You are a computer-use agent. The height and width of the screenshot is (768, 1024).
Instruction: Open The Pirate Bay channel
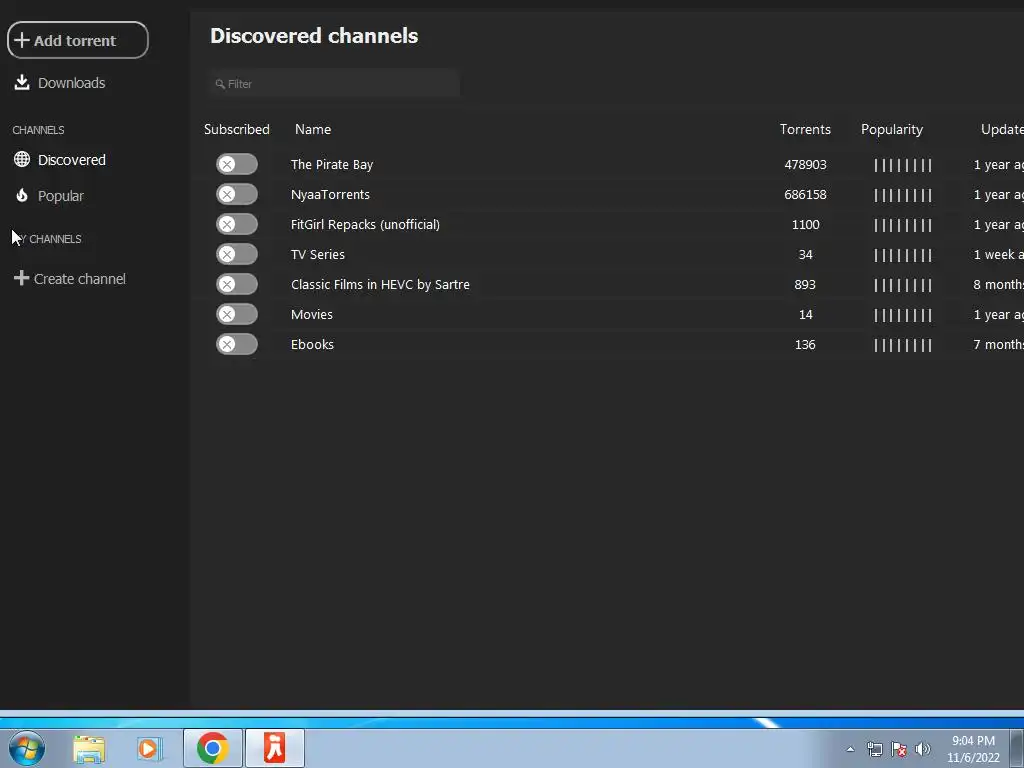click(x=332, y=165)
